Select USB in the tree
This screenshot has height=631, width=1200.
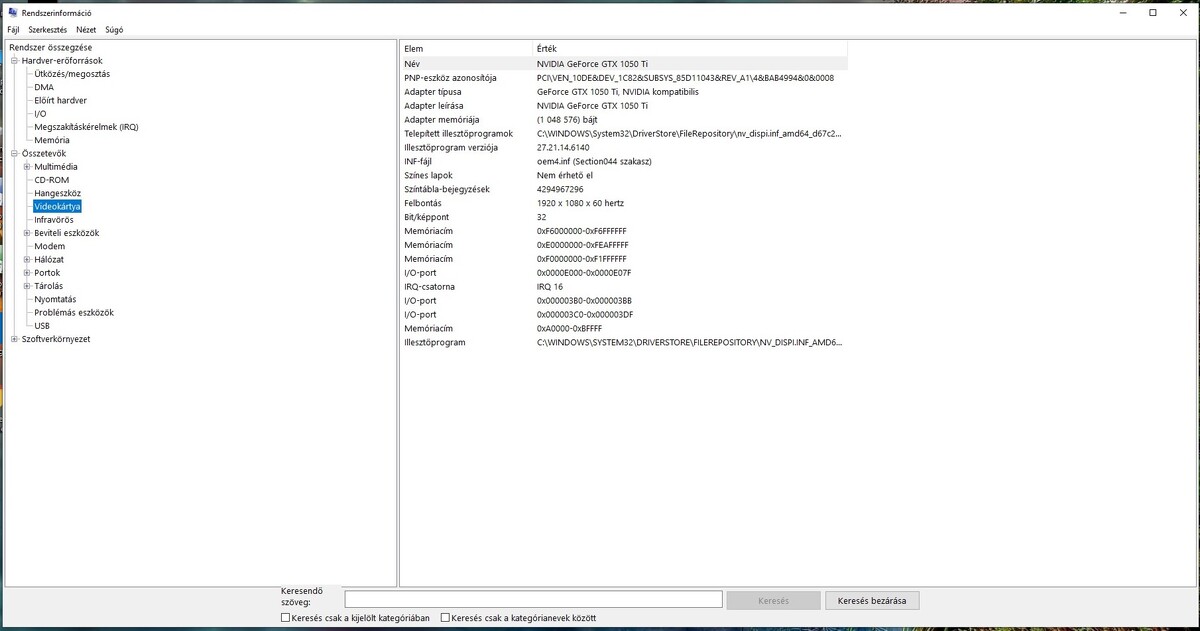[x=42, y=326]
